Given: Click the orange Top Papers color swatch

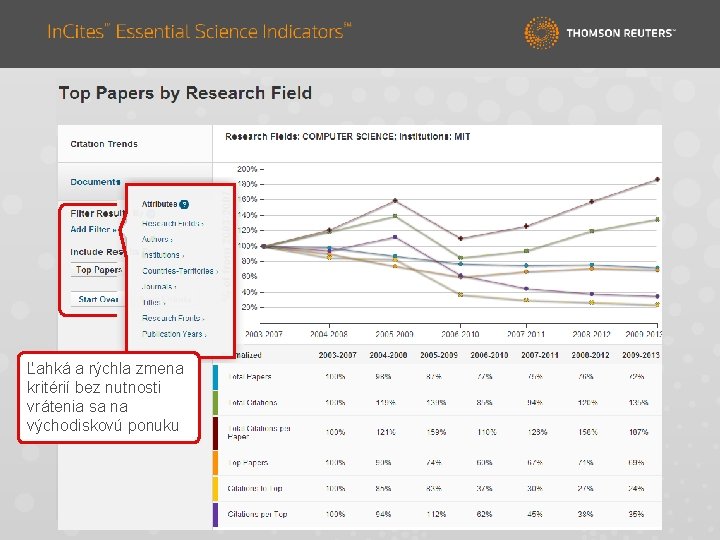Looking at the screenshot, I should pyautogui.click(x=215, y=463).
